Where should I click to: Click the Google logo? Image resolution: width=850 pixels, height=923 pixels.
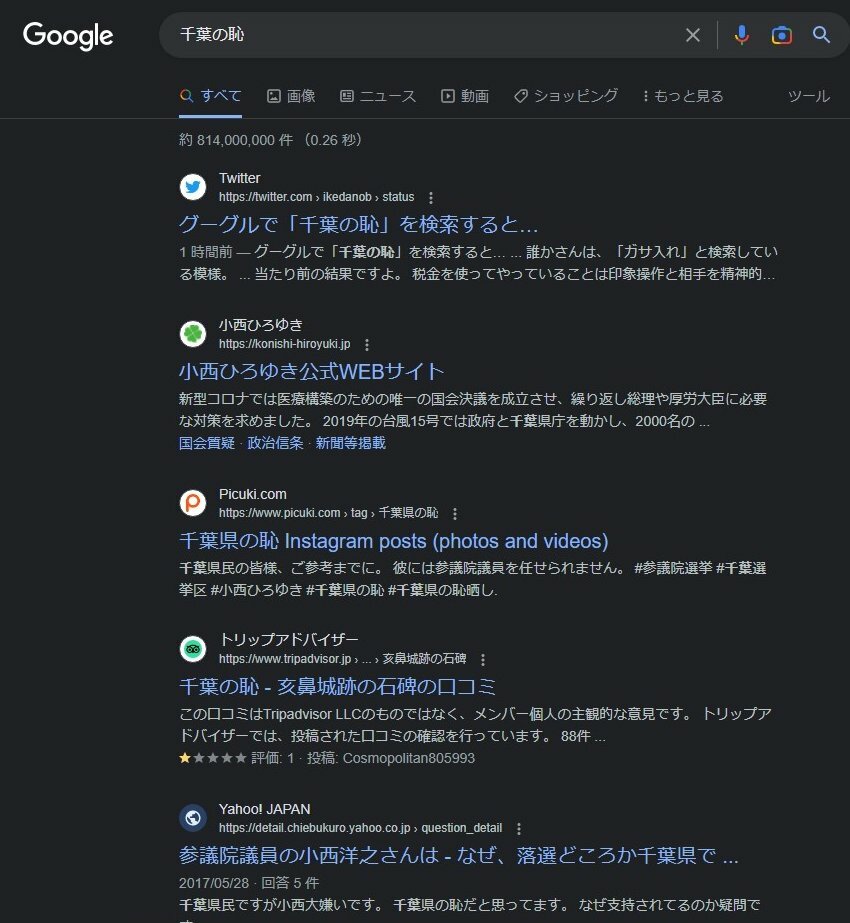coord(68,36)
